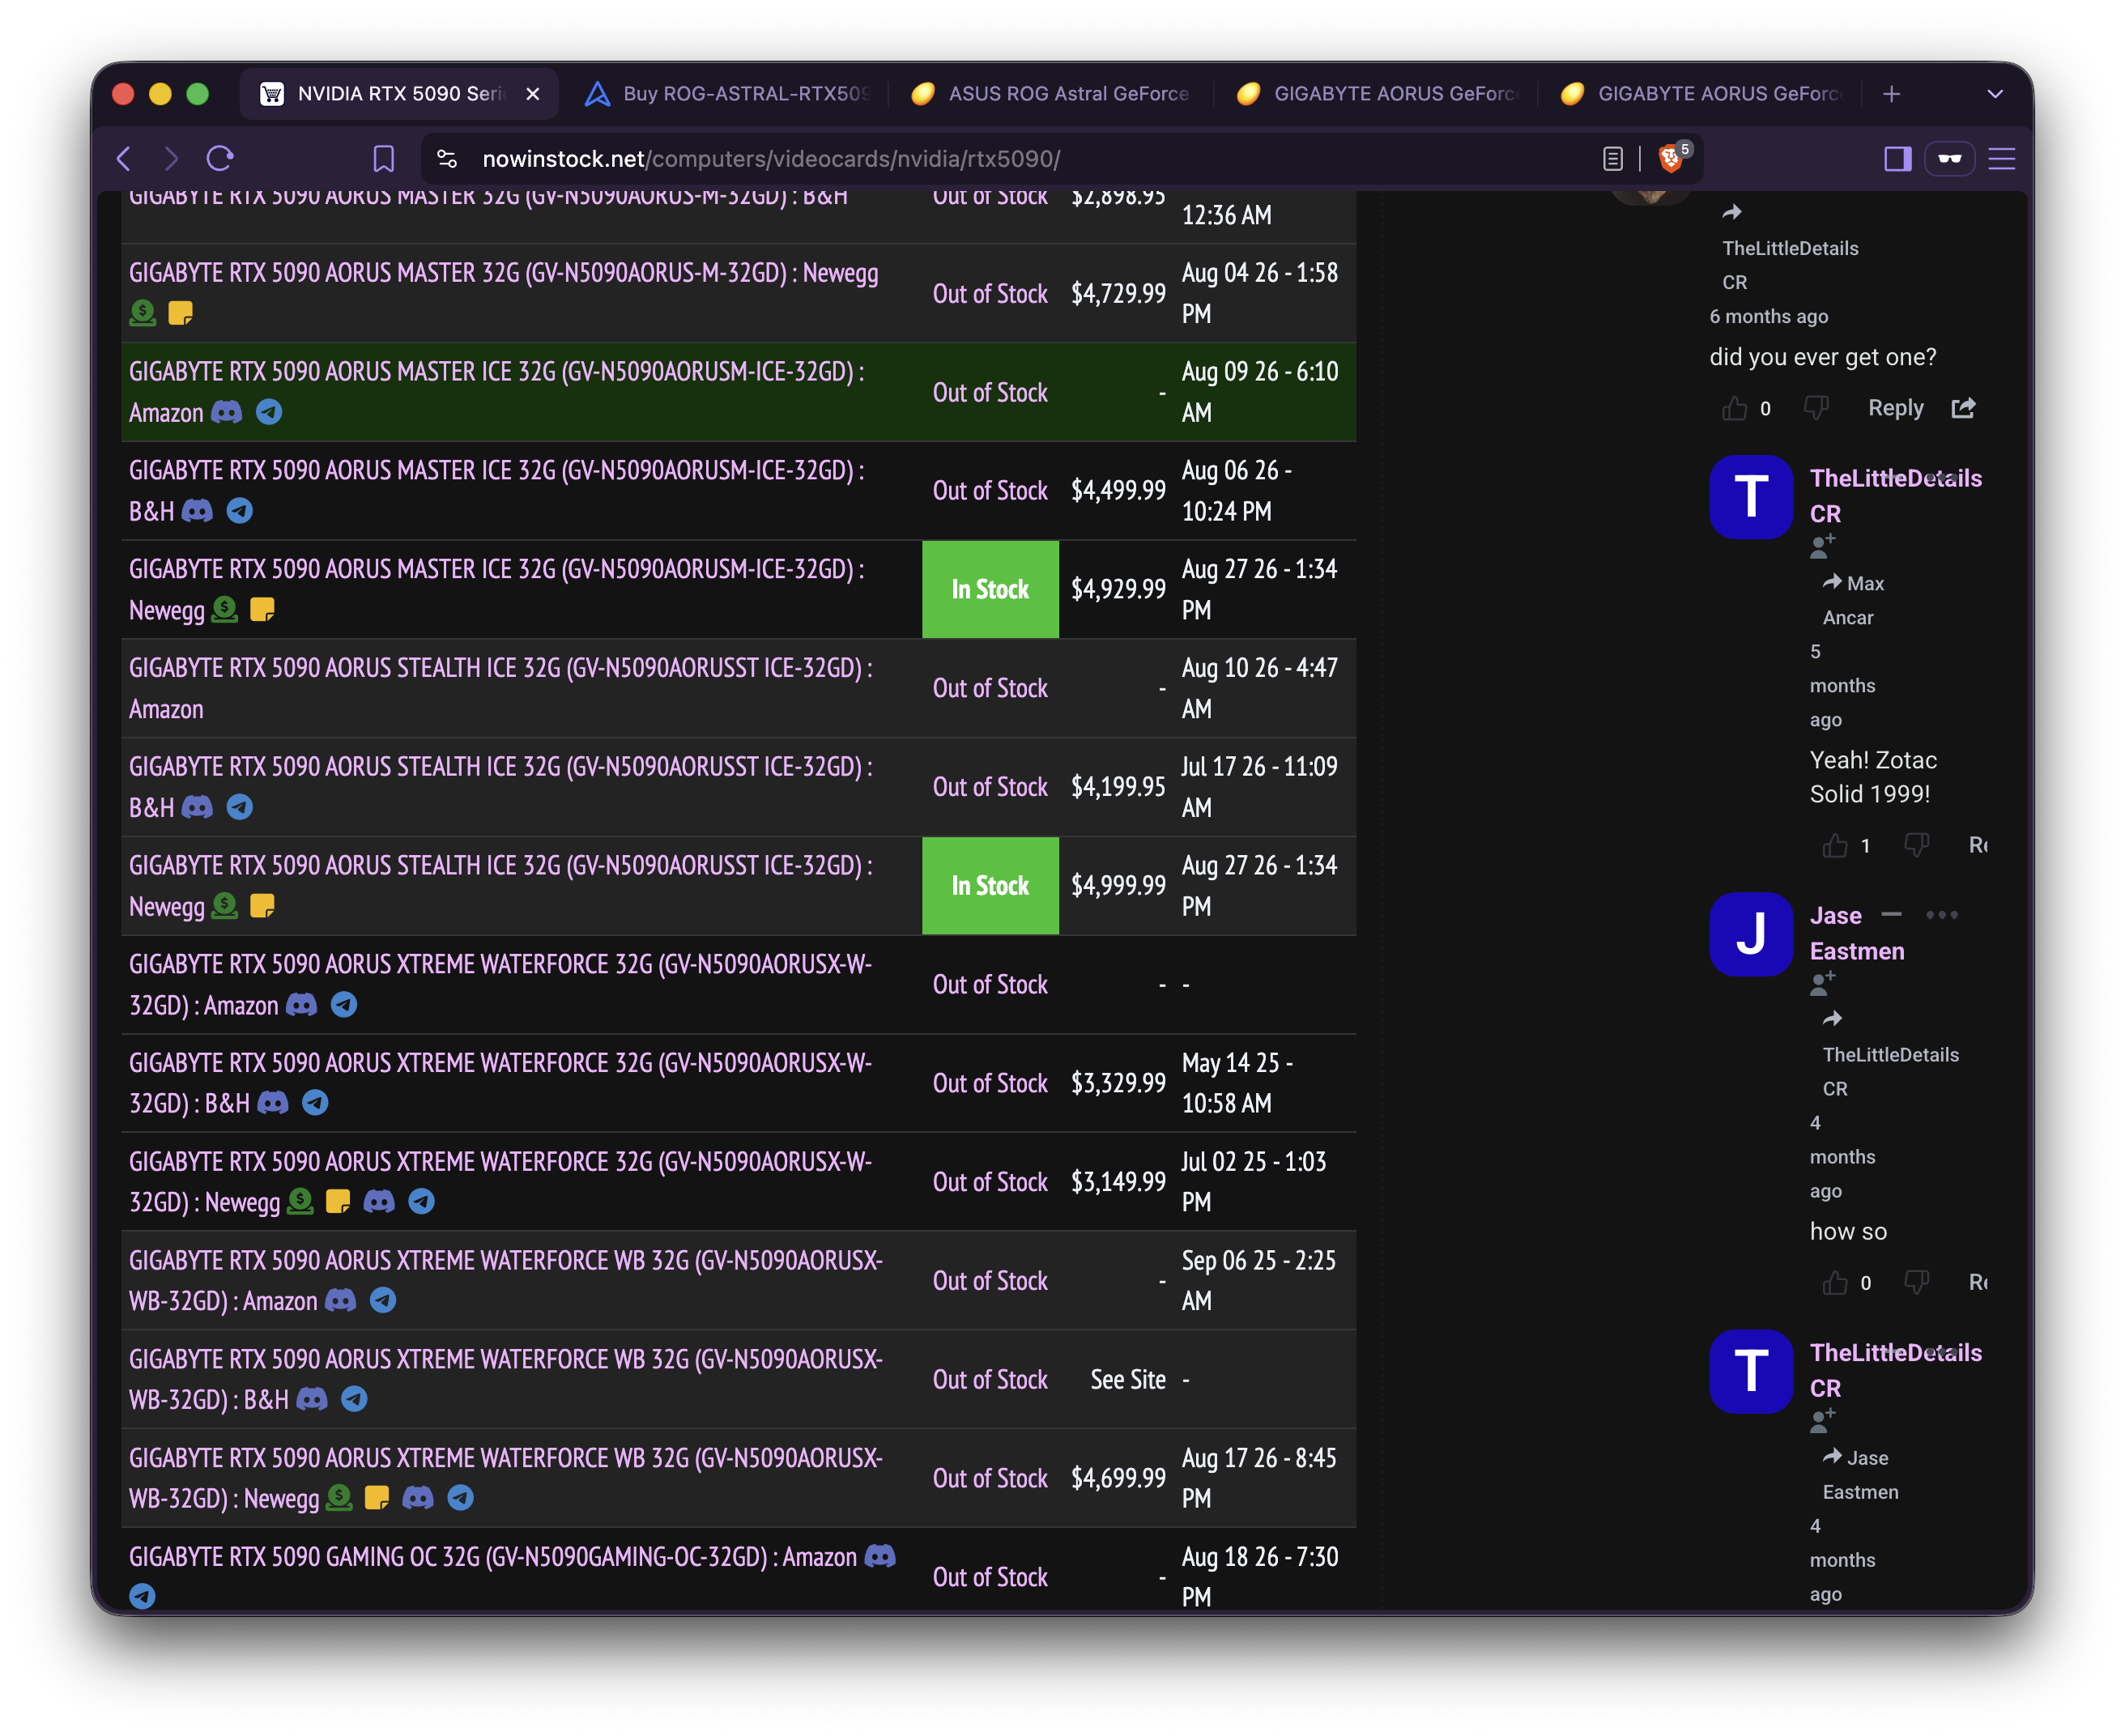Click Telegram icon on GAMING OC 32G Amazon row
The image size is (2125, 1736).
pos(142,1597)
